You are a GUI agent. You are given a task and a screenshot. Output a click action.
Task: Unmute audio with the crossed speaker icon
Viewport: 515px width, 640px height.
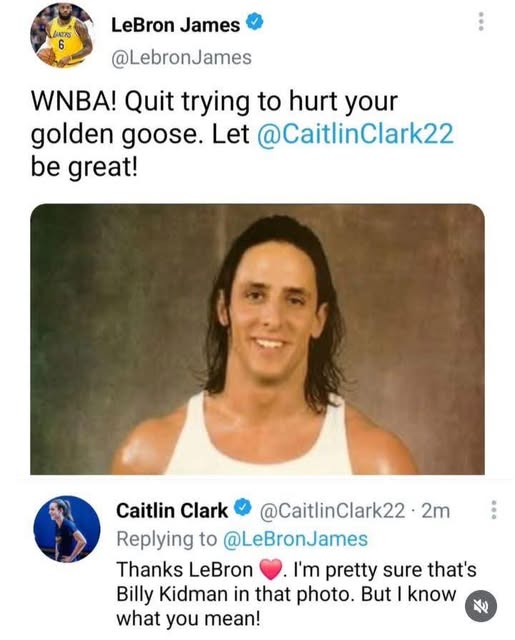tap(481, 606)
